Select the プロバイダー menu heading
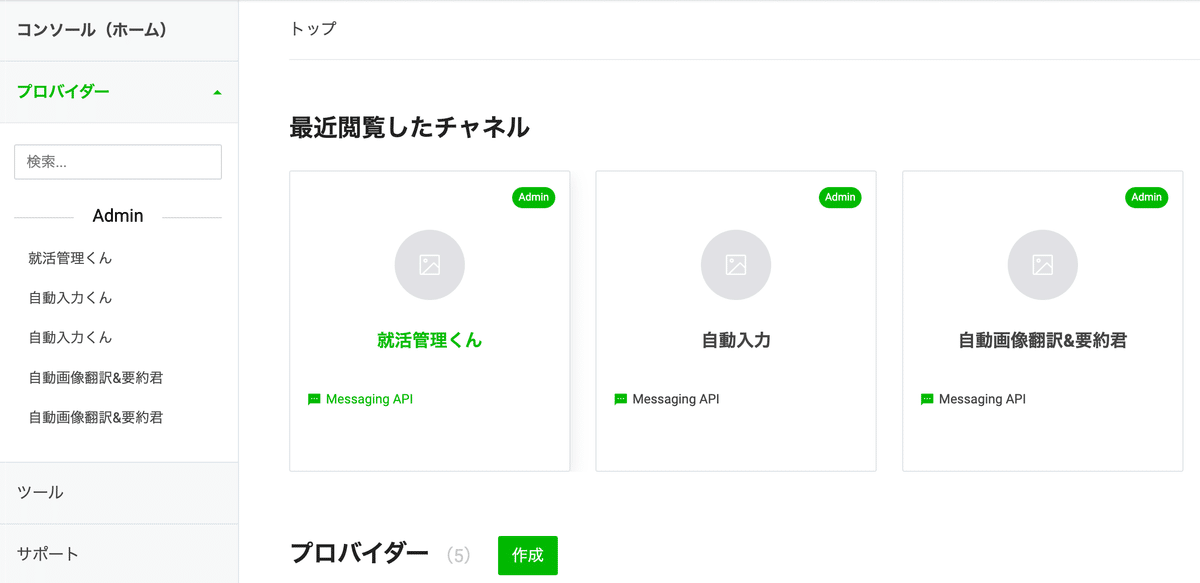Viewport: 1200px width, 583px height. point(64,92)
